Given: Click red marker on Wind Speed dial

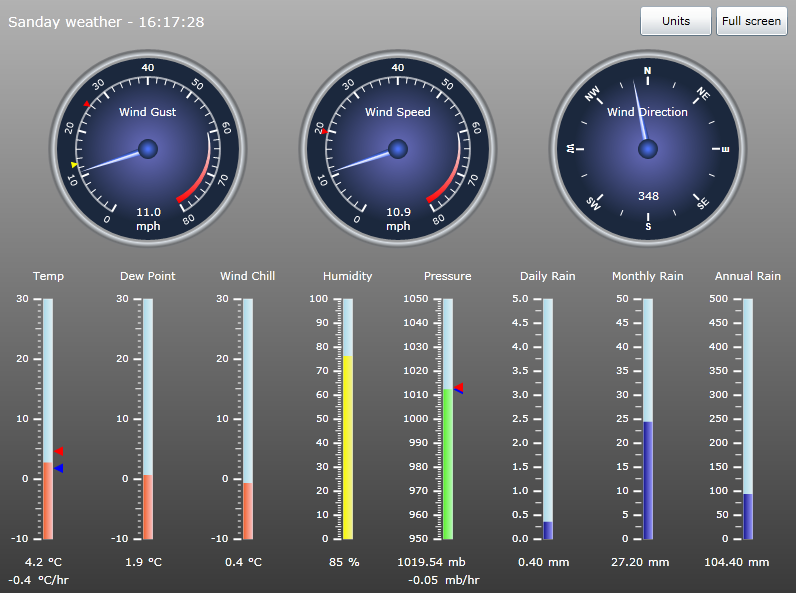Looking at the screenshot, I should click(x=325, y=131).
